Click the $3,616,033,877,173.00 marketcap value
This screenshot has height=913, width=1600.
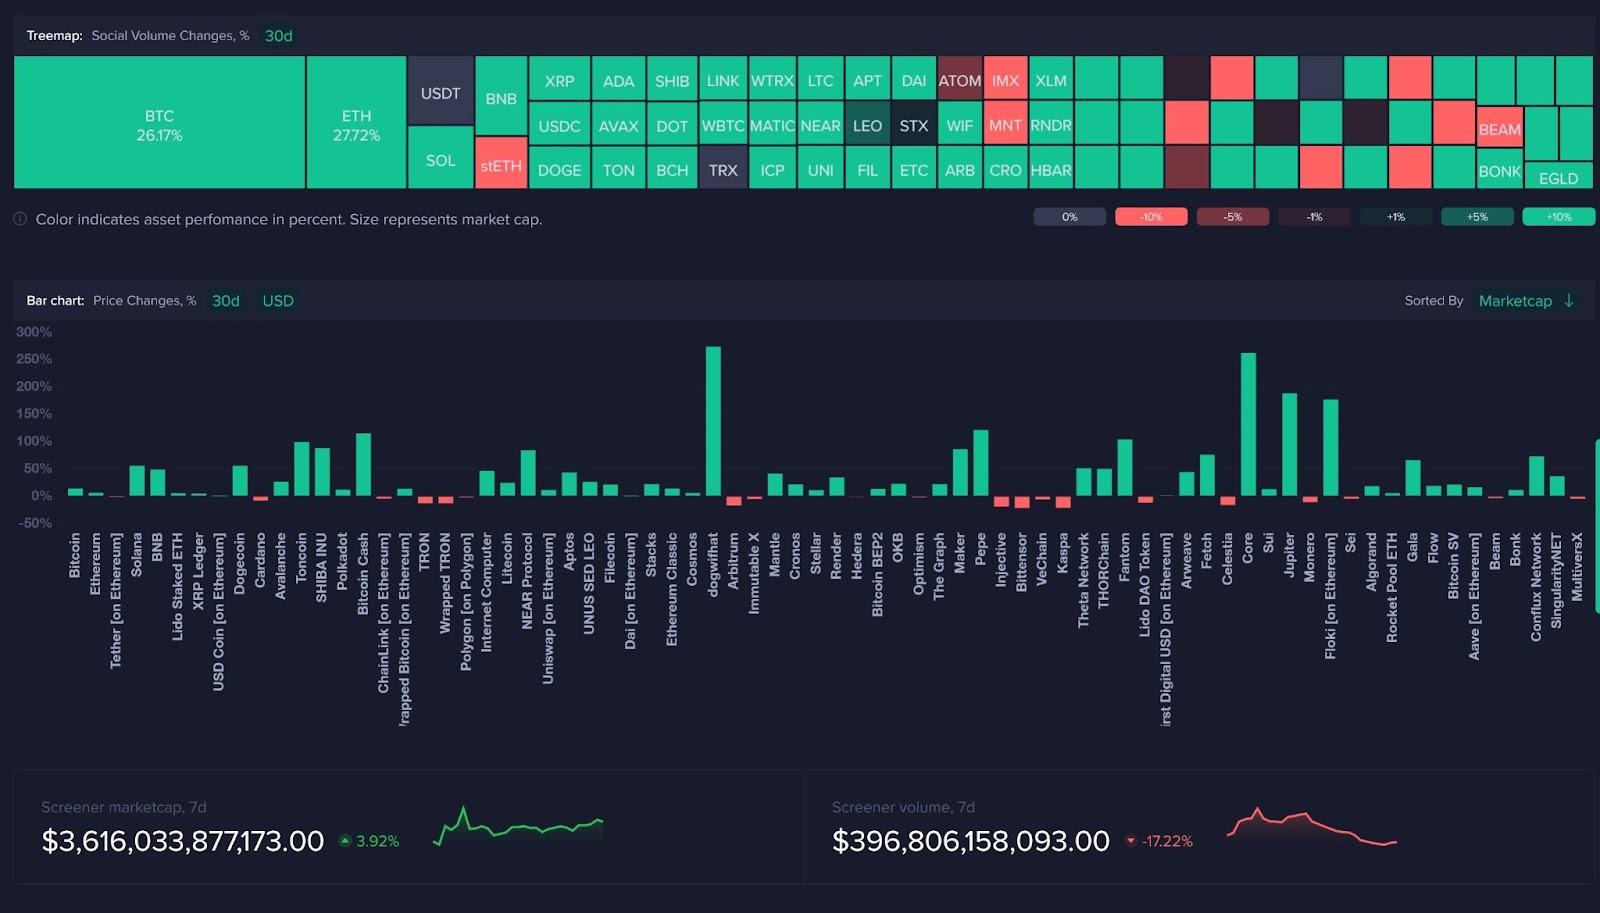(x=183, y=841)
